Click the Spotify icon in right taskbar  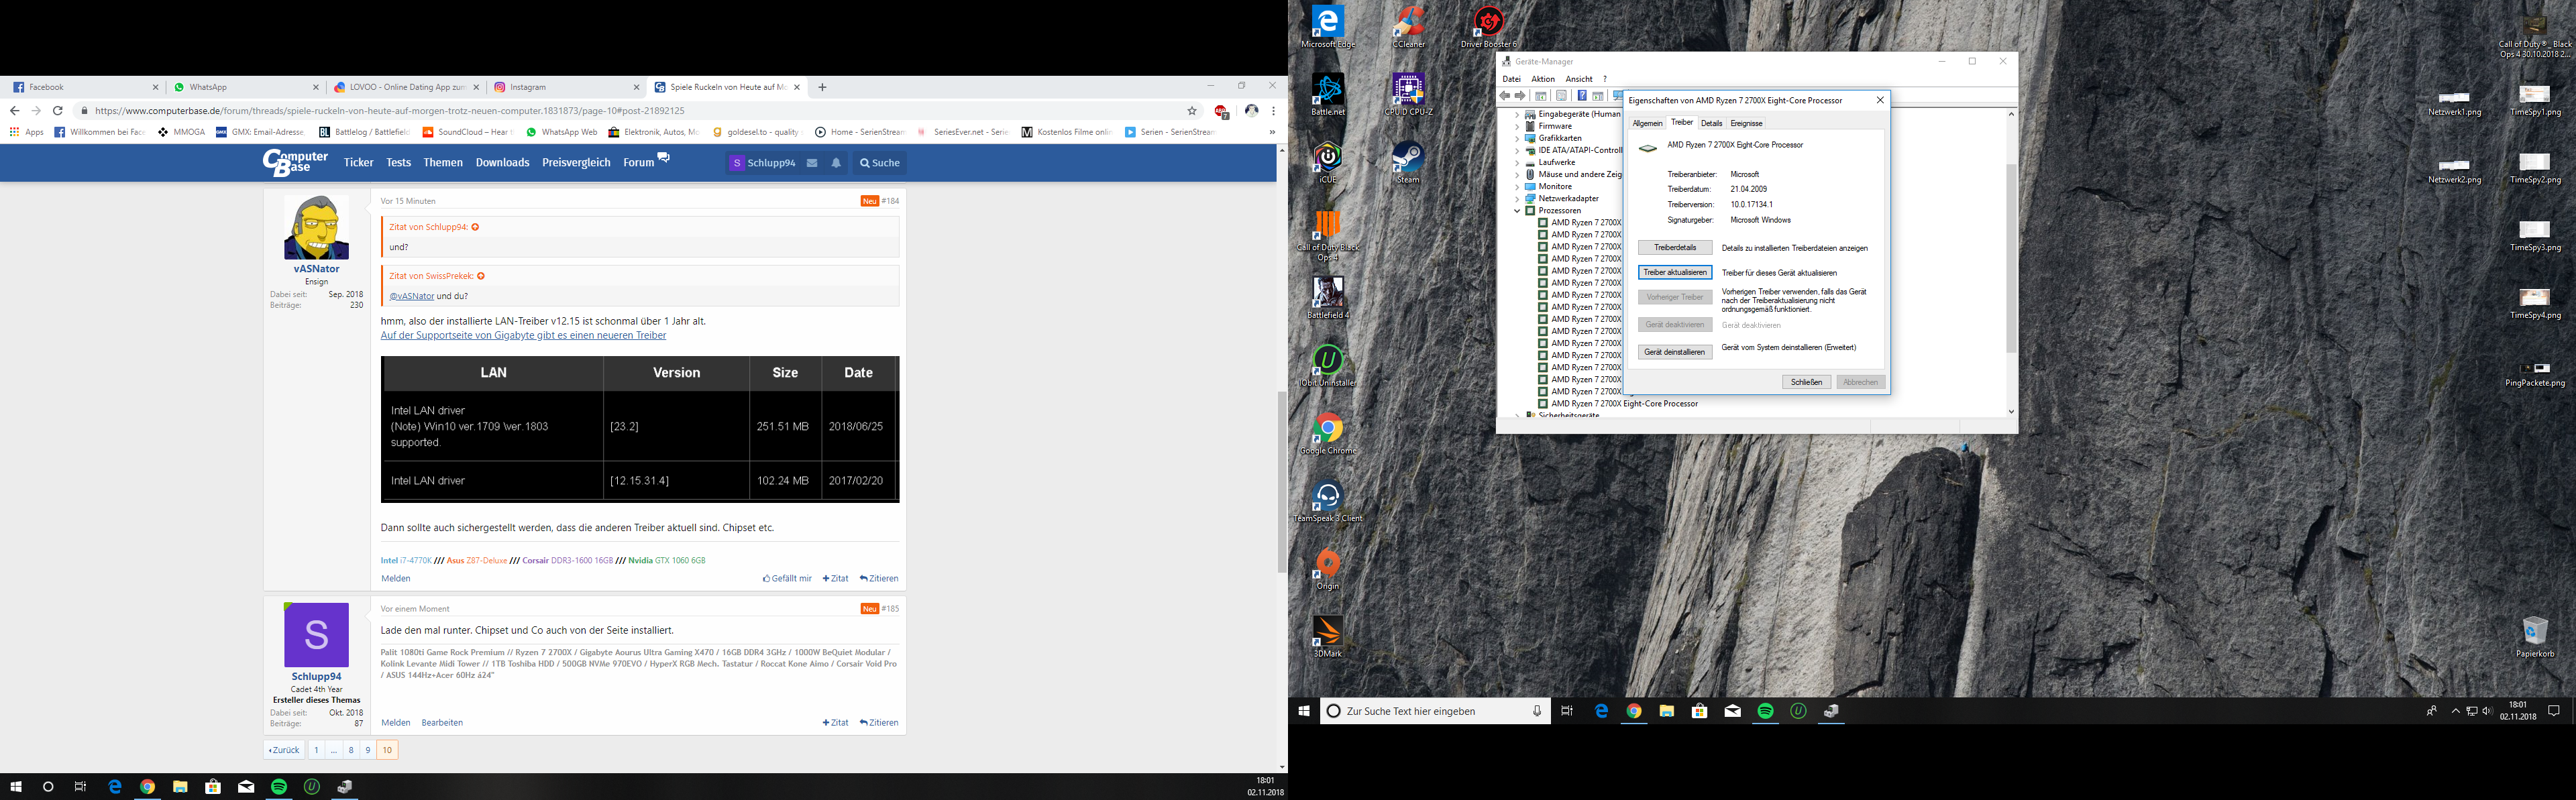tap(1765, 711)
